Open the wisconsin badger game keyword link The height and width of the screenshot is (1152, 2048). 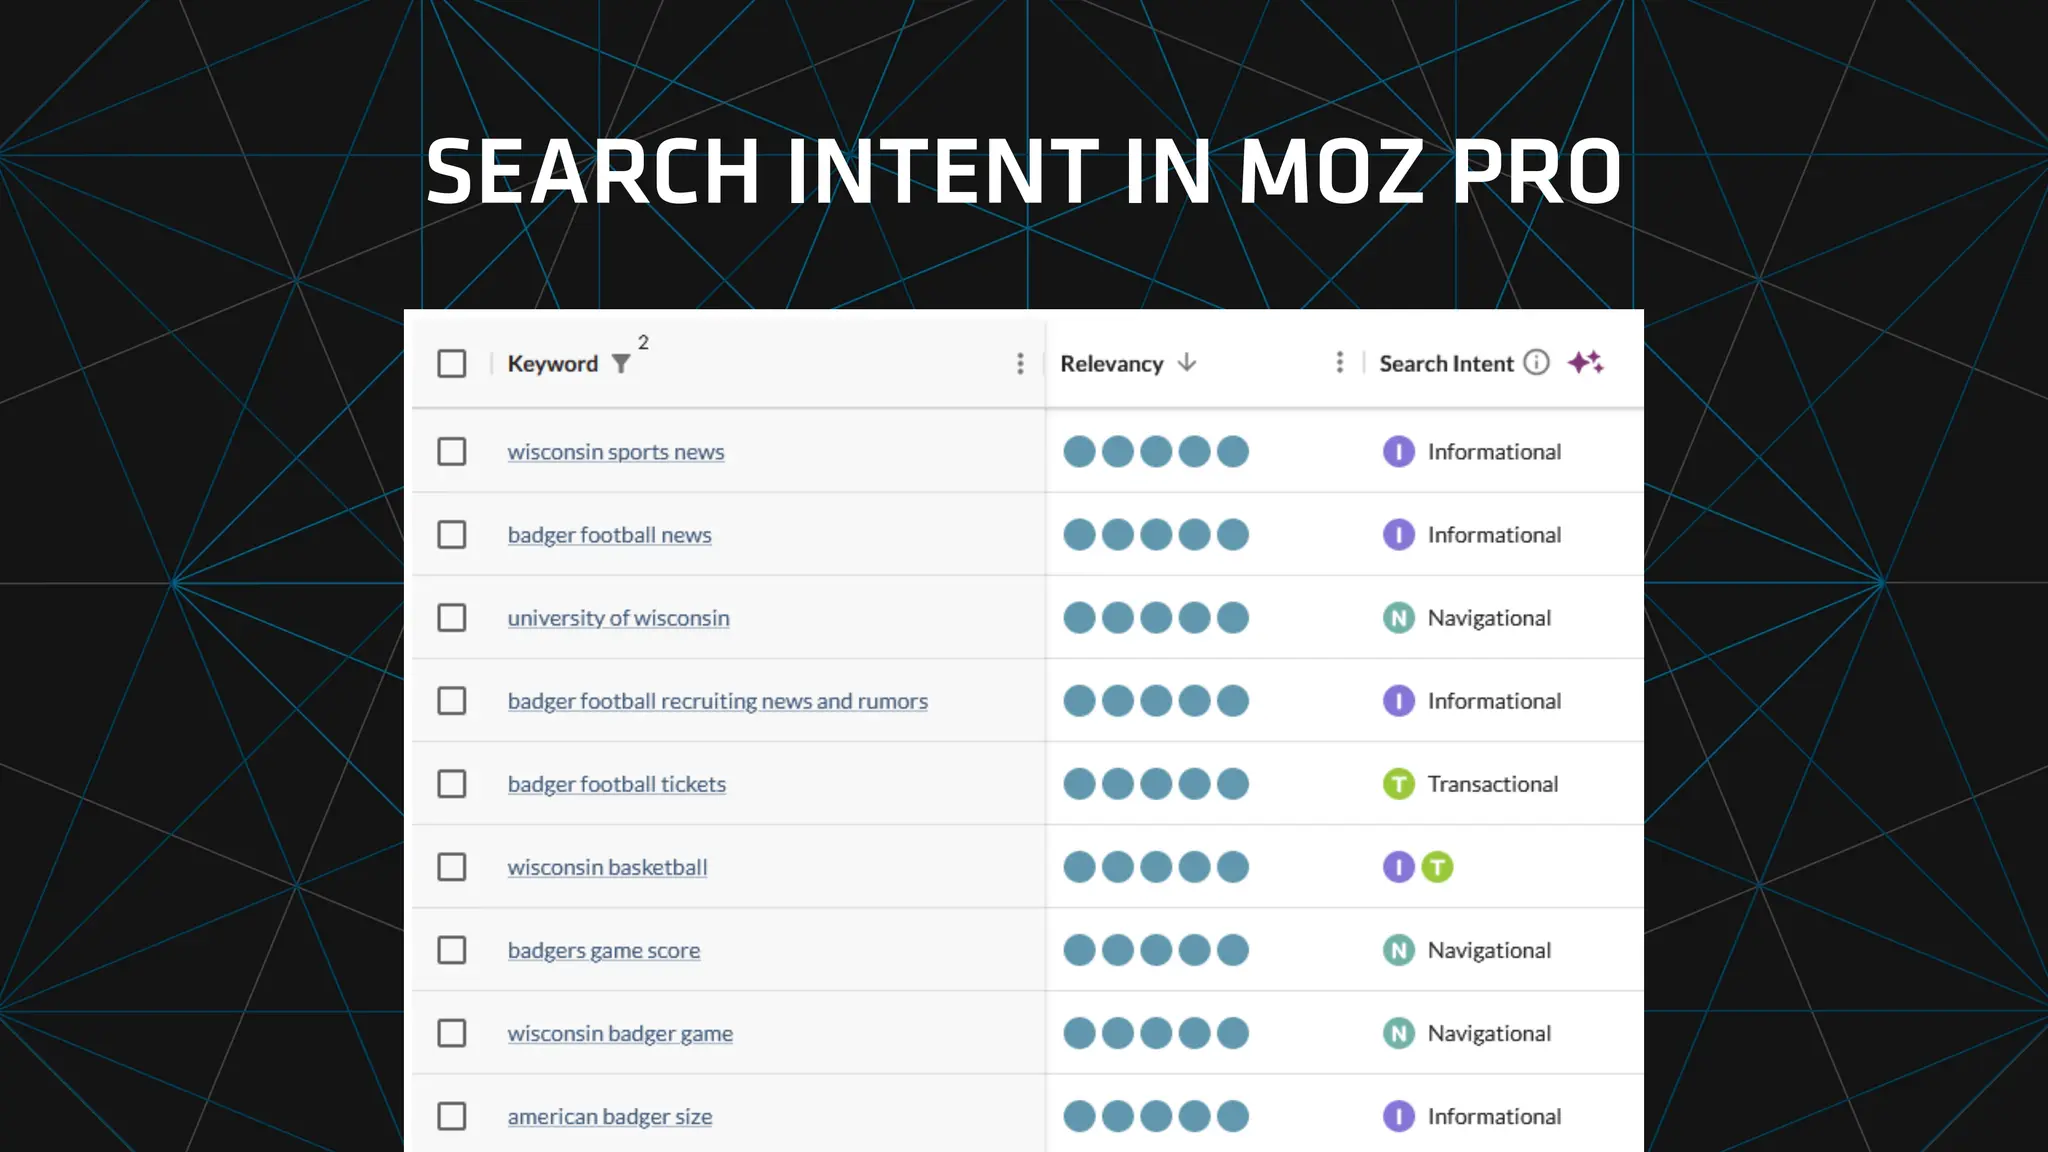pos(620,1033)
